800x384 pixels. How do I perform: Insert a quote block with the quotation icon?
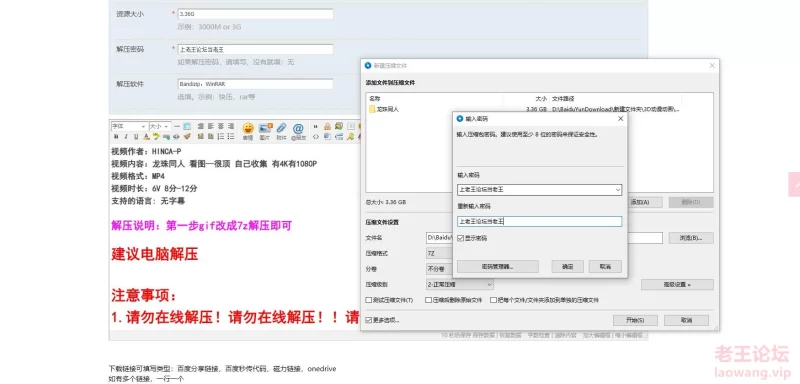tap(316, 126)
